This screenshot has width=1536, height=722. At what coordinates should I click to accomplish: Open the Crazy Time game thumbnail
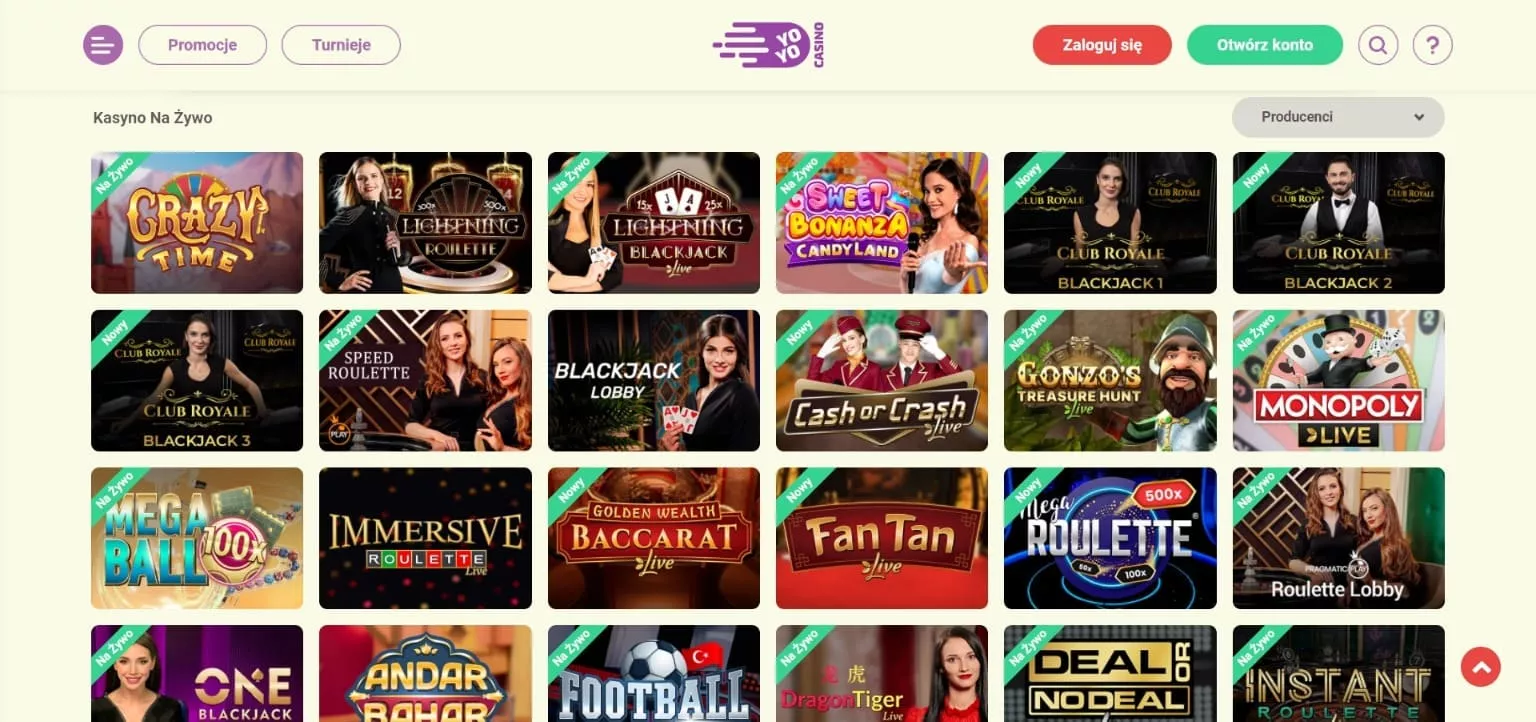coord(197,223)
